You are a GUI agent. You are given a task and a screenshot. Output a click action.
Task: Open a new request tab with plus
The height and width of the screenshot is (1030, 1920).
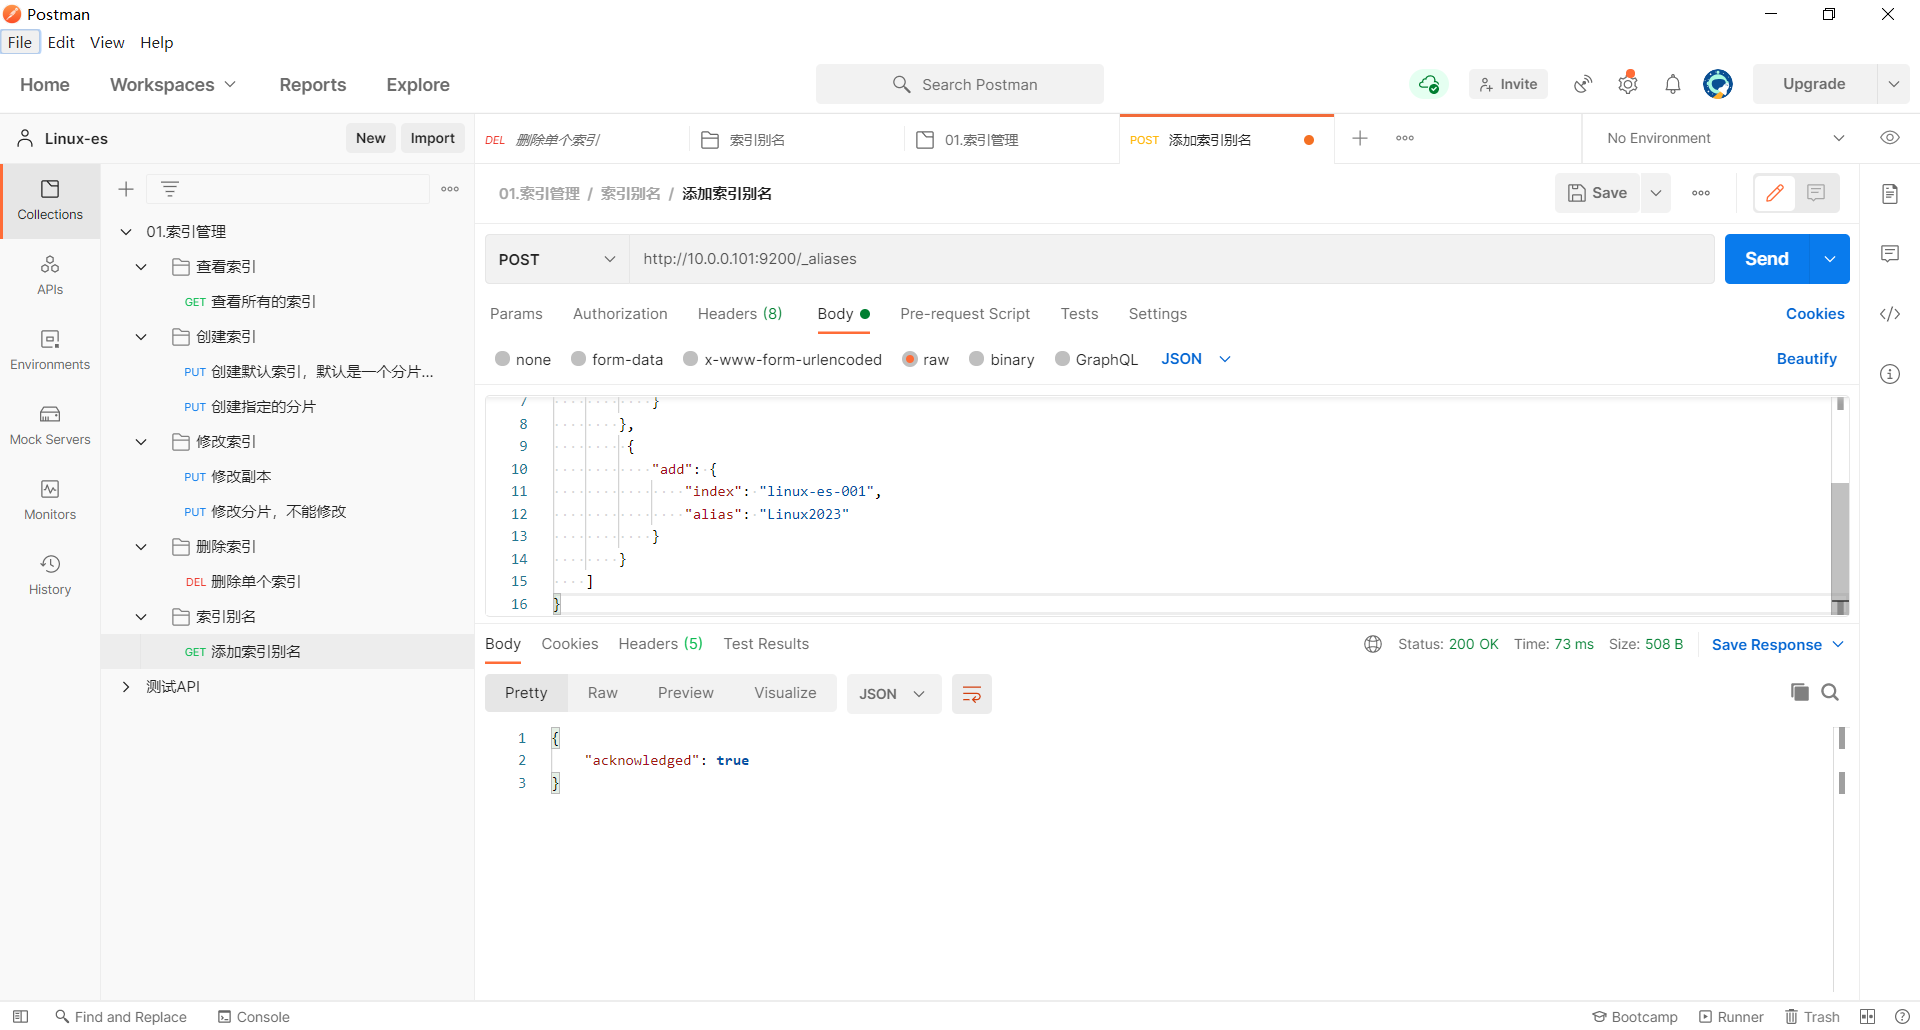[x=1360, y=138]
